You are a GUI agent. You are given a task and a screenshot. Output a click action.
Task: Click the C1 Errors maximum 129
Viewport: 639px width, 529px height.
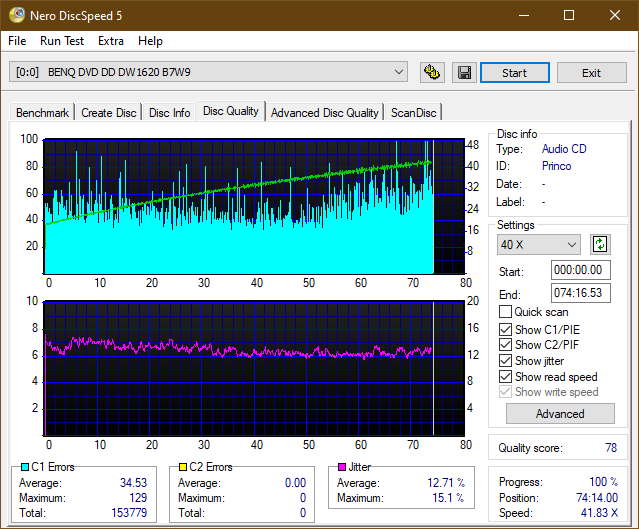pos(138,498)
